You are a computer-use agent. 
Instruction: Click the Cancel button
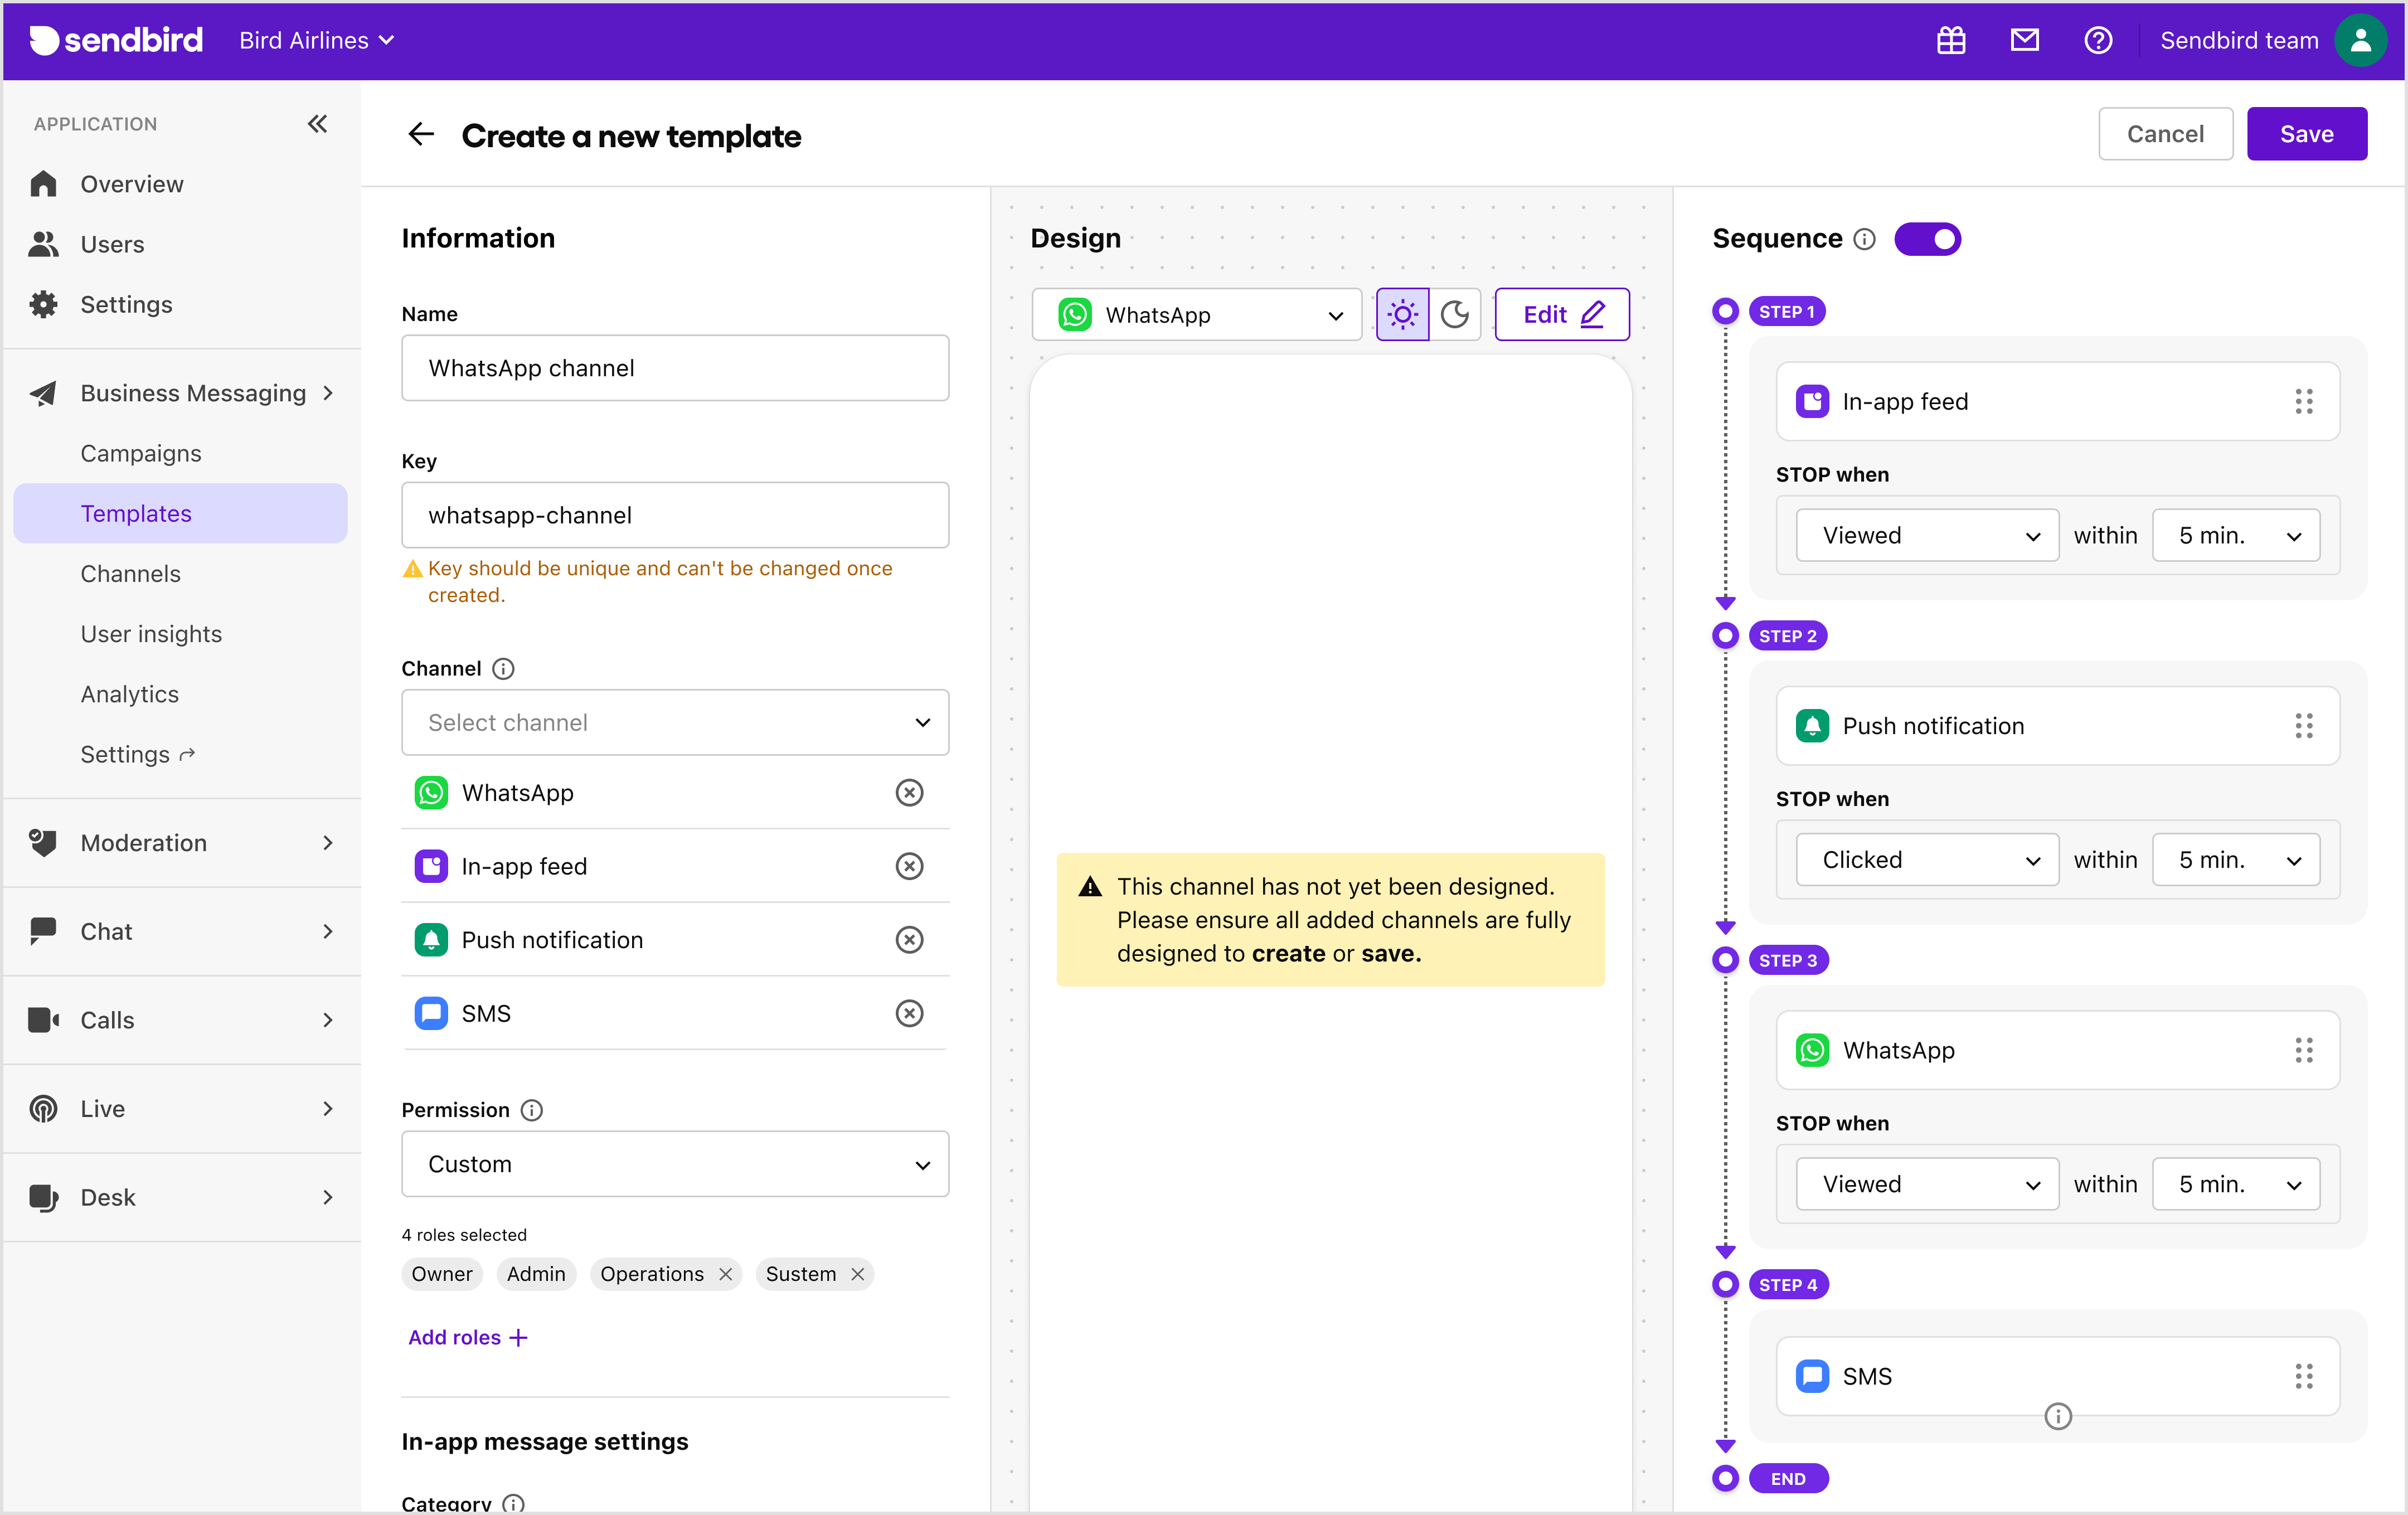2165,134
